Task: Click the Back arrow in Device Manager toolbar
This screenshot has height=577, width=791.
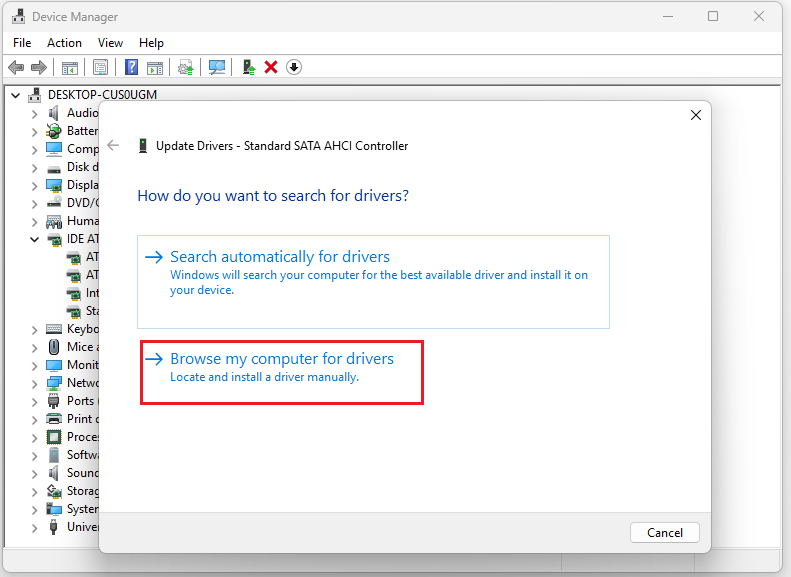Action: coord(16,67)
